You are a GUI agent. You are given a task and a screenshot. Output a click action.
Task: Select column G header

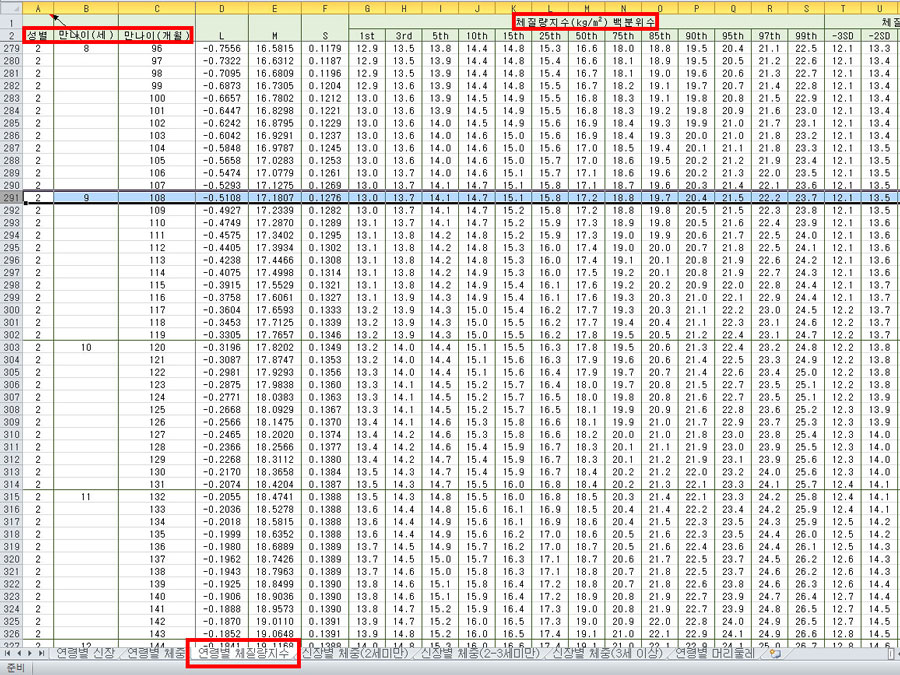(367, 8)
